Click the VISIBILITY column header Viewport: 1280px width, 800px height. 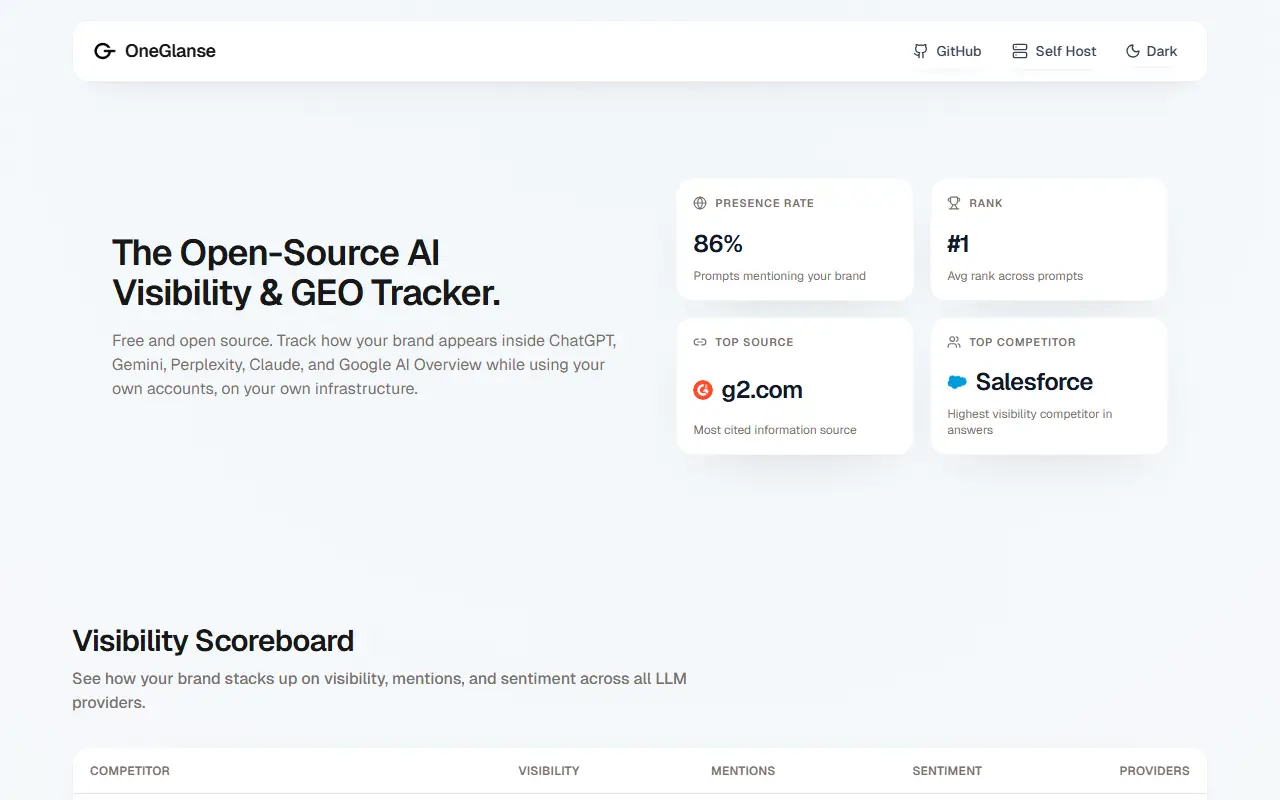[549, 771]
